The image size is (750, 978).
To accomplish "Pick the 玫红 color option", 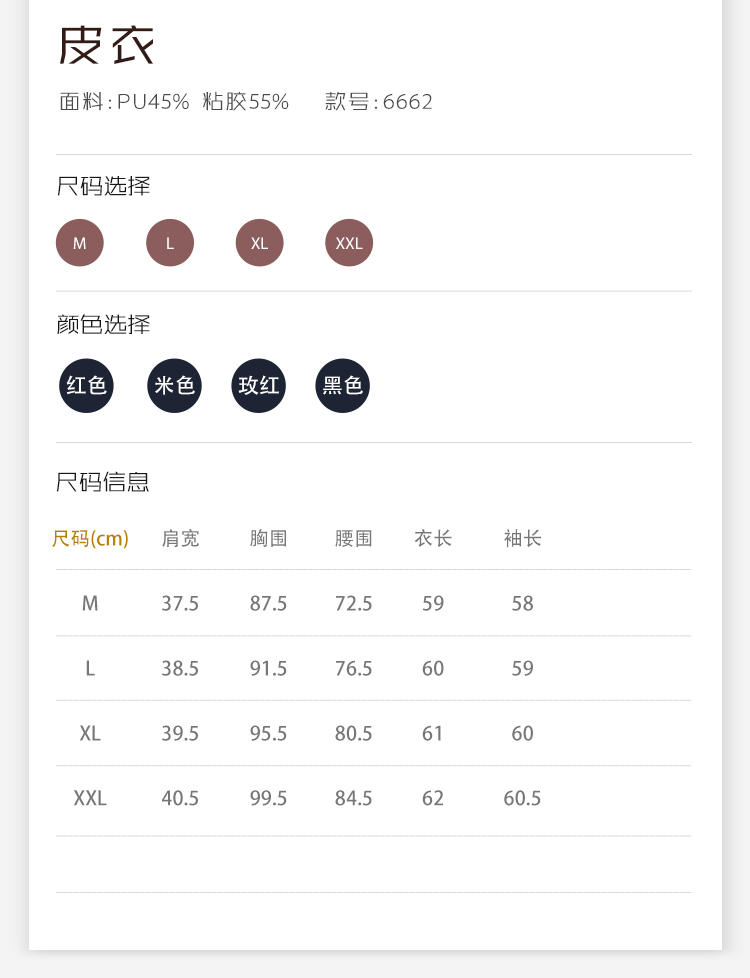I will tap(259, 385).
